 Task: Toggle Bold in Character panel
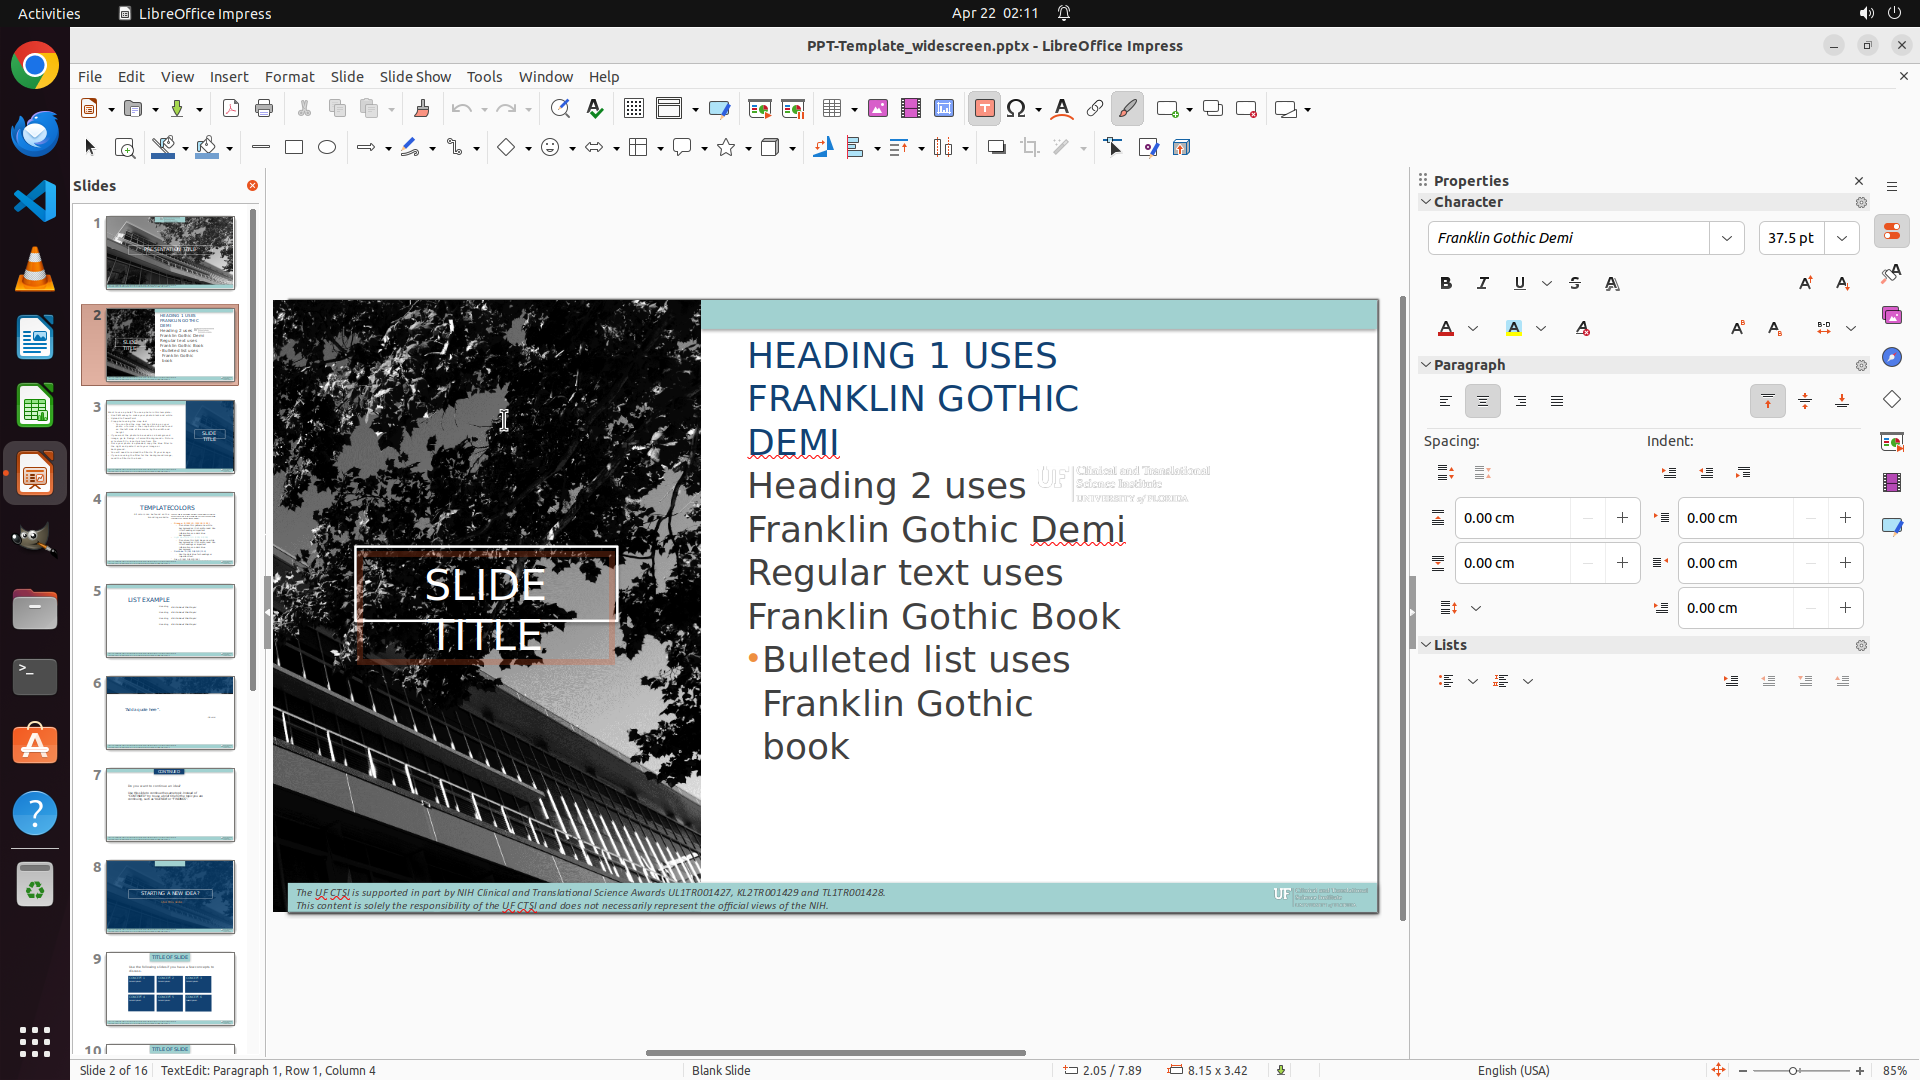point(1446,284)
